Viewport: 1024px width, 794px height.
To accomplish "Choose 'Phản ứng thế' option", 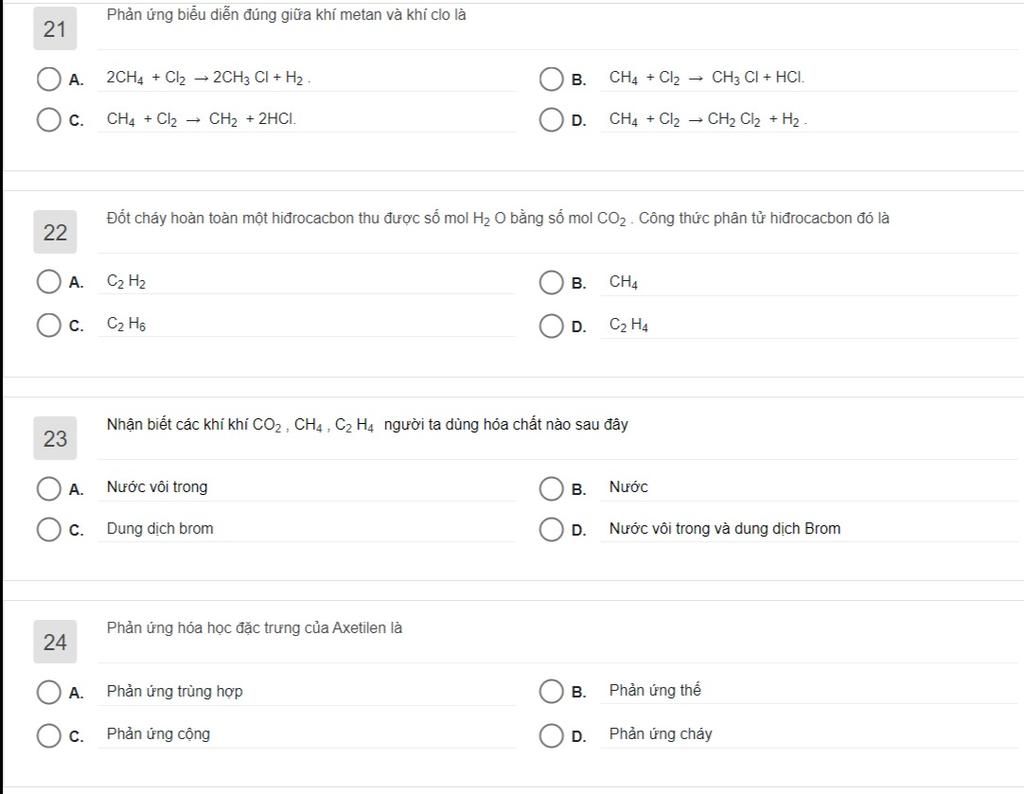I will [551, 691].
